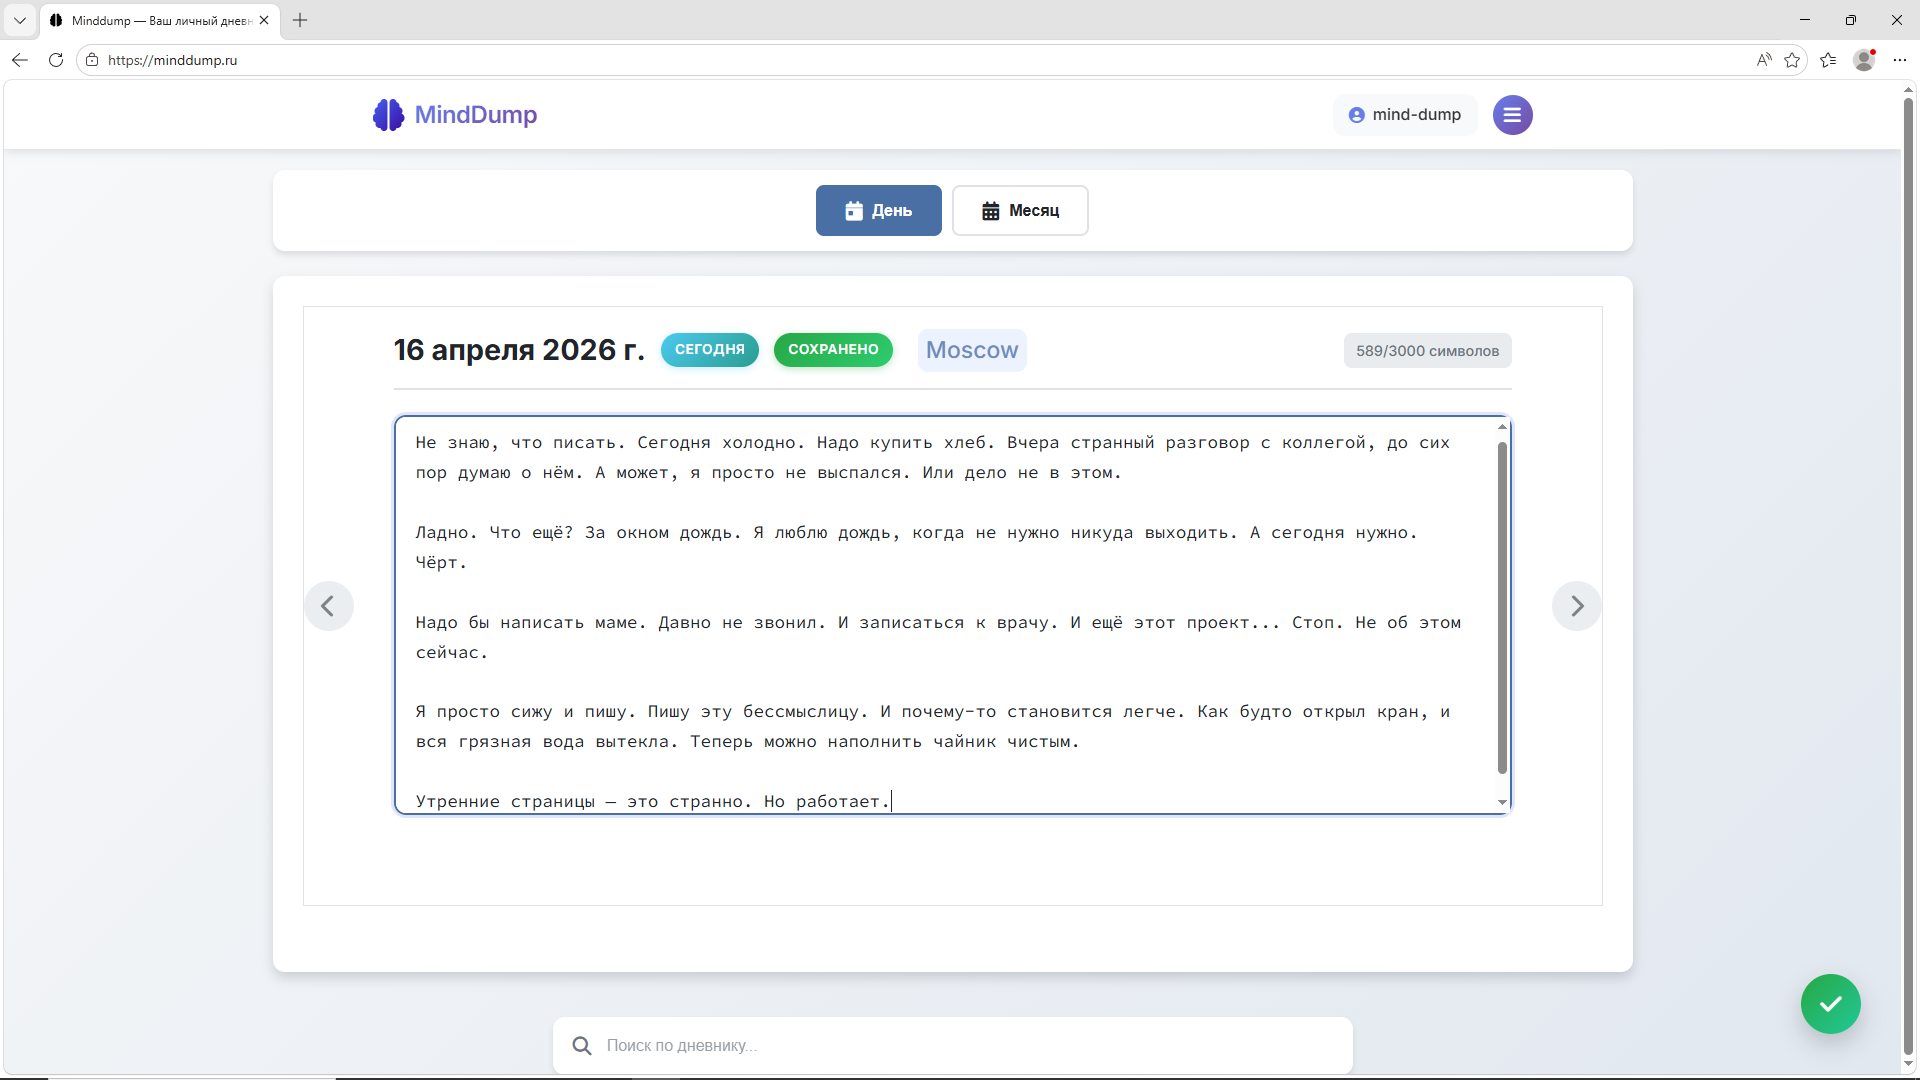
Task: Click the СЕГОДНЯ badge
Action: pos(709,349)
